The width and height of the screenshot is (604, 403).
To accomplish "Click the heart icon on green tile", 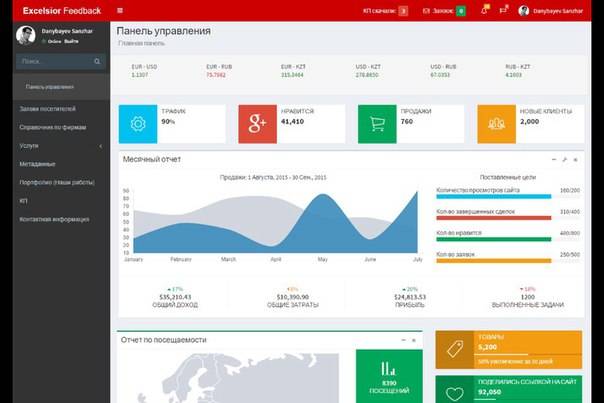I will pyautogui.click(x=455, y=393).
